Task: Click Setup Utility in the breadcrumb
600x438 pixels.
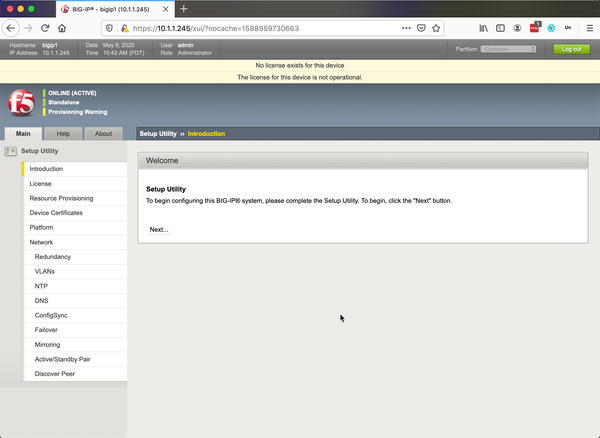Action: (158, 134)
